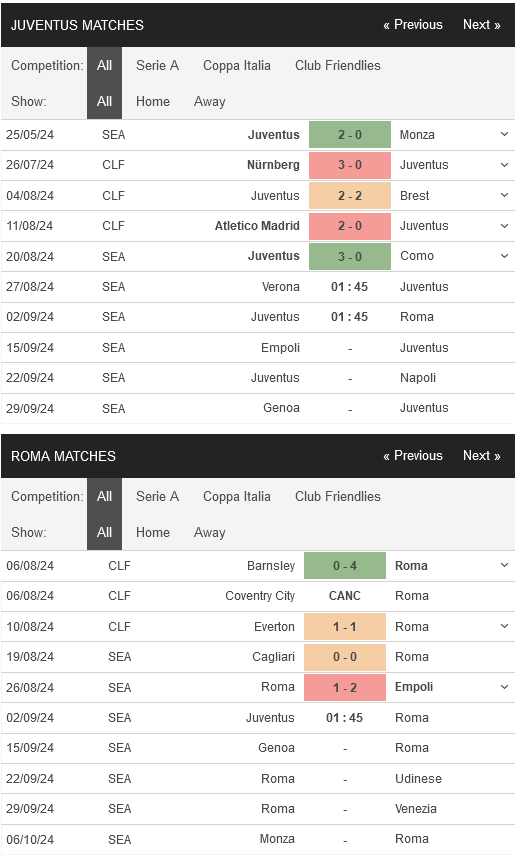
Task: Show only Away matches for Juventus
Action: (210, 101)
